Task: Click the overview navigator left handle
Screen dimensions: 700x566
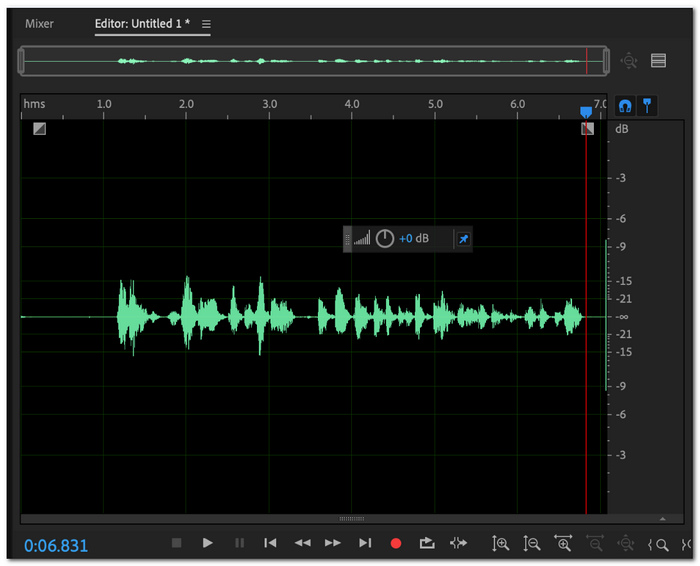Action: tap(21, 60)
